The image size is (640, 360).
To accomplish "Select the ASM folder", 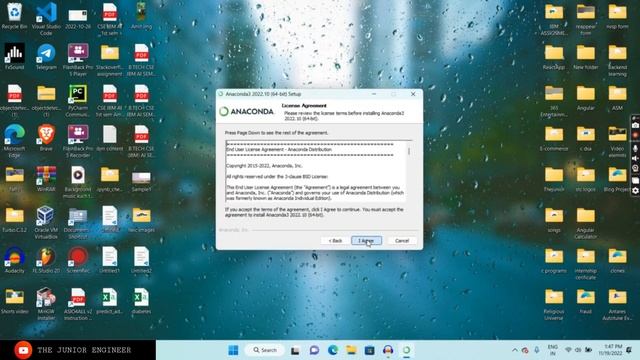I will point(617,98).
